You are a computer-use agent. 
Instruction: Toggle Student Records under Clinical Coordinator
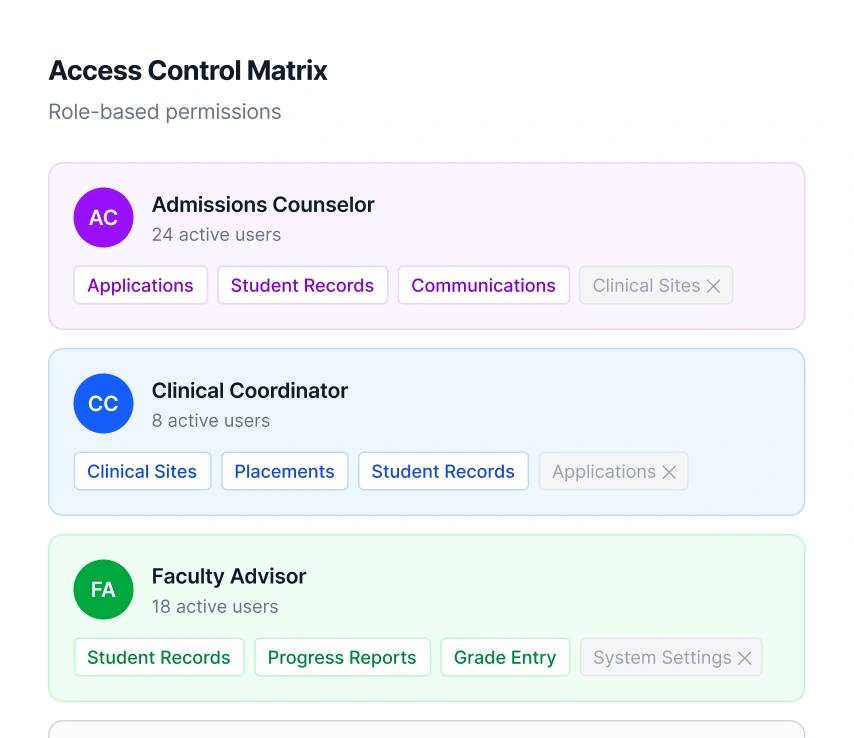point(443,471)
